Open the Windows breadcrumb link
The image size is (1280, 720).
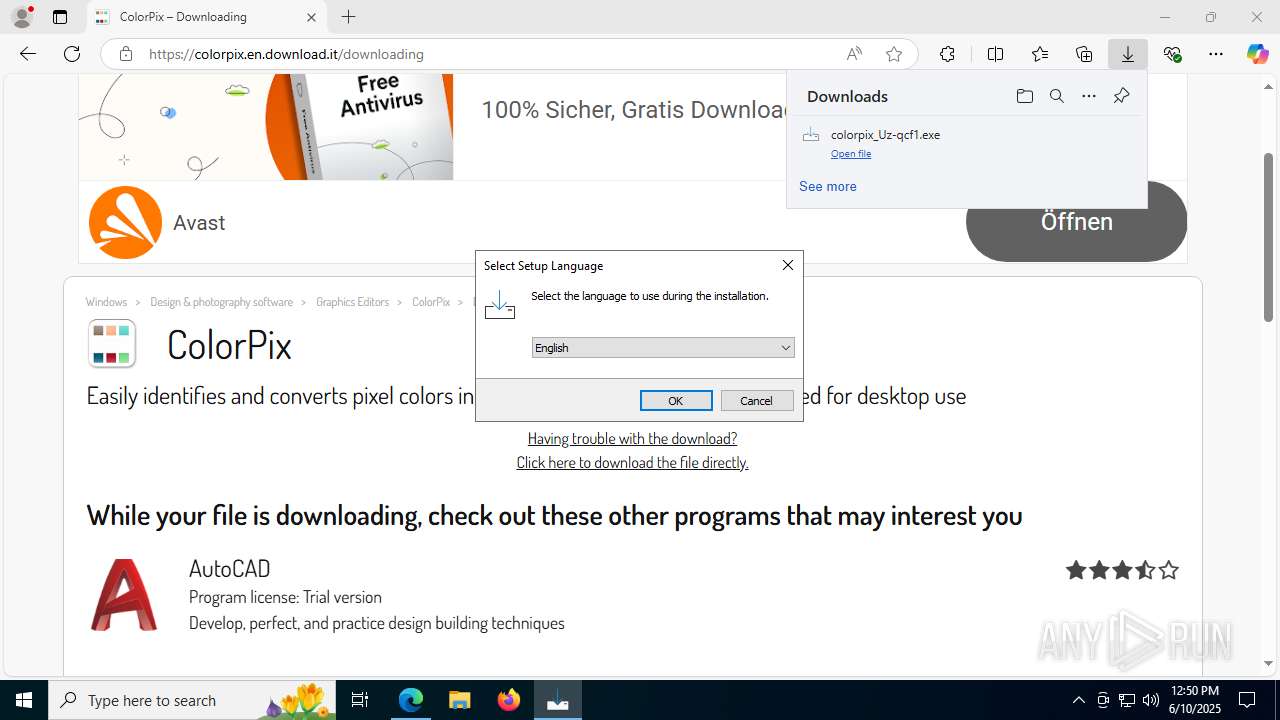point(106,302)
